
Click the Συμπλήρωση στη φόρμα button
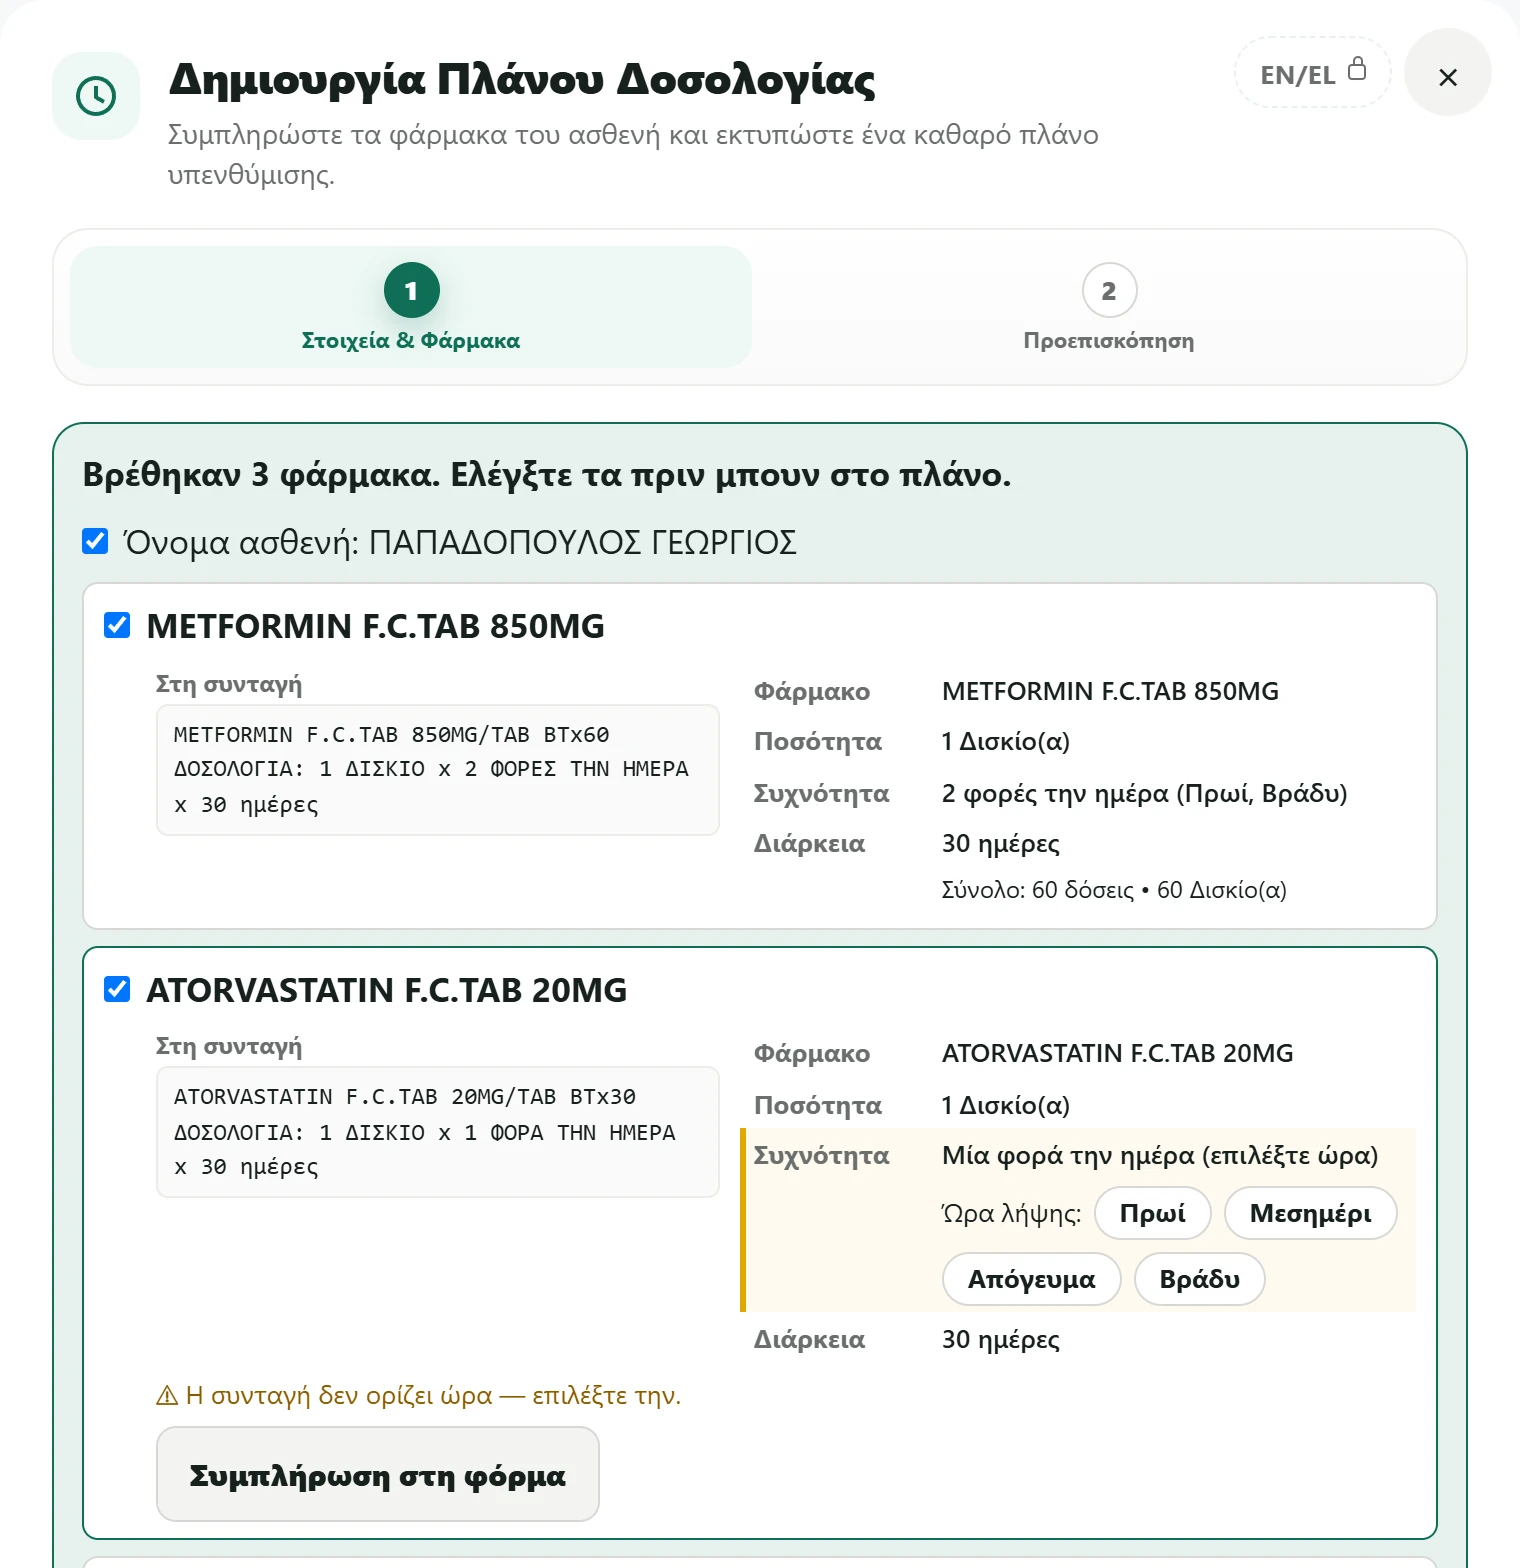378,1474
